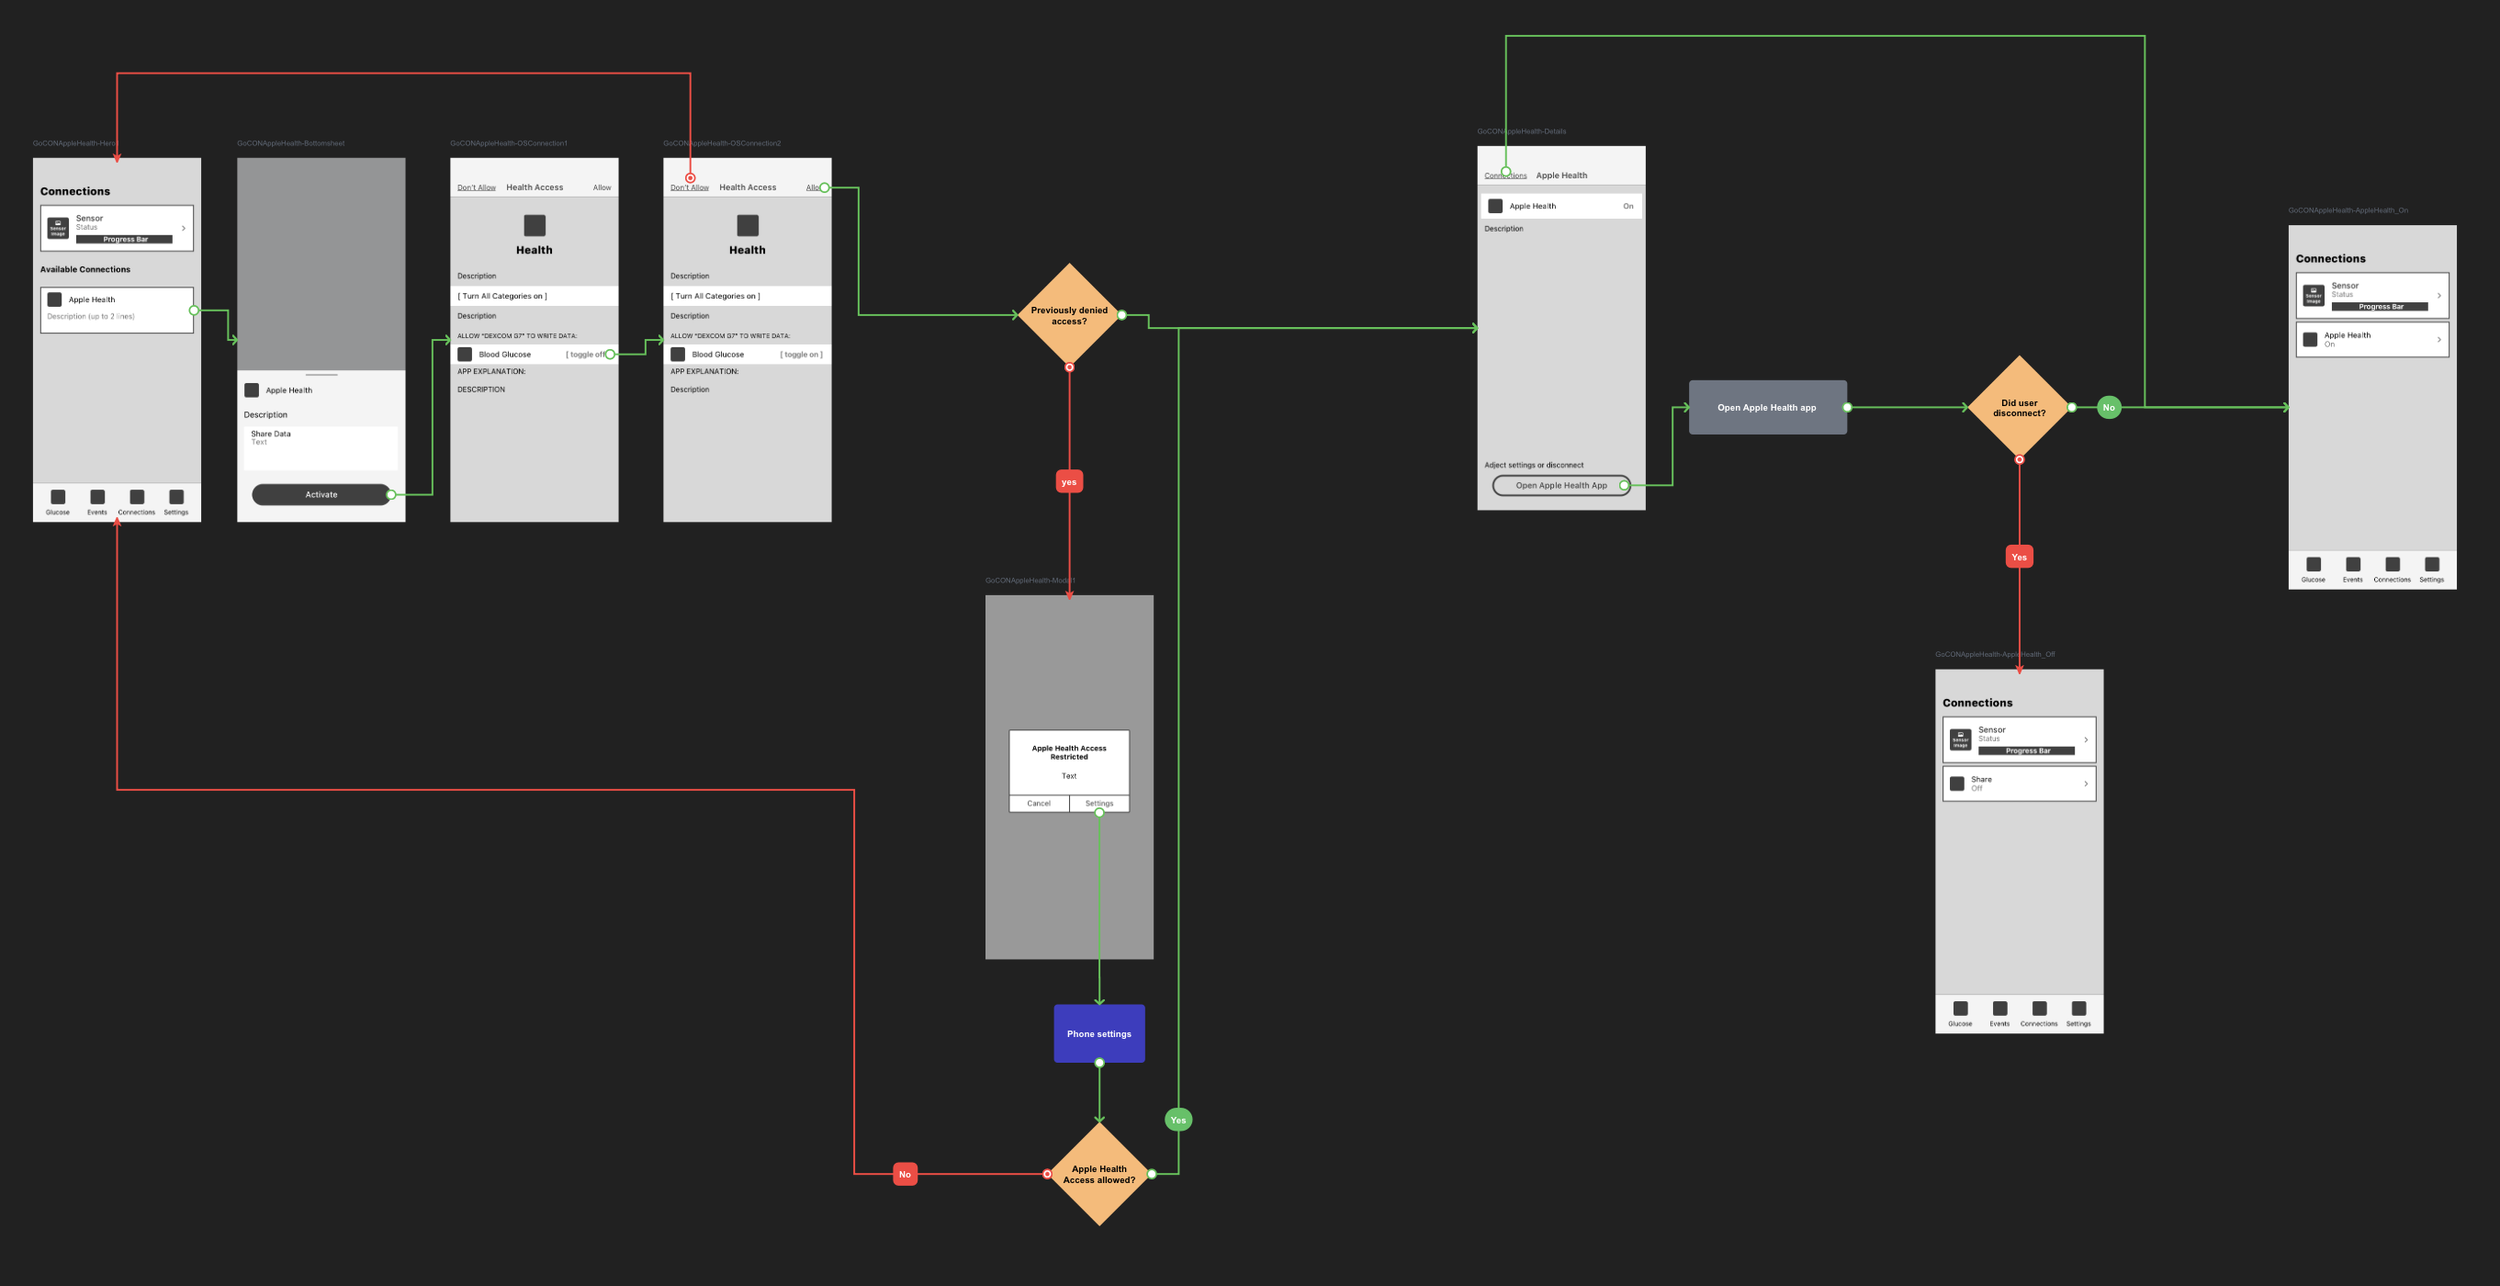
Task: Expand Share Off row chevron
Action: (2086, 784)
